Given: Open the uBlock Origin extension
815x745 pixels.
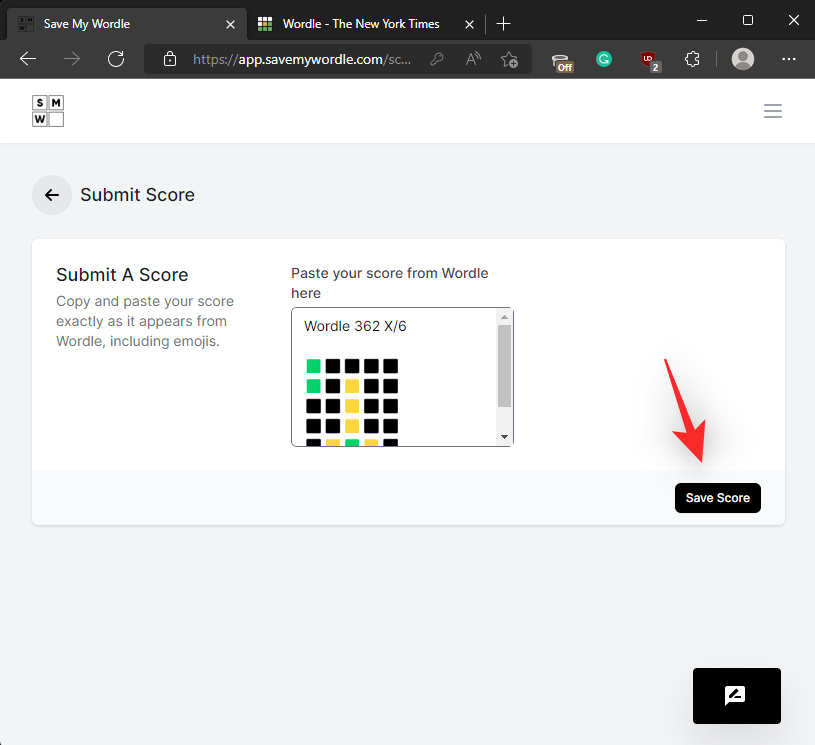Looking at the screenshot, I should tap(650, 60).
